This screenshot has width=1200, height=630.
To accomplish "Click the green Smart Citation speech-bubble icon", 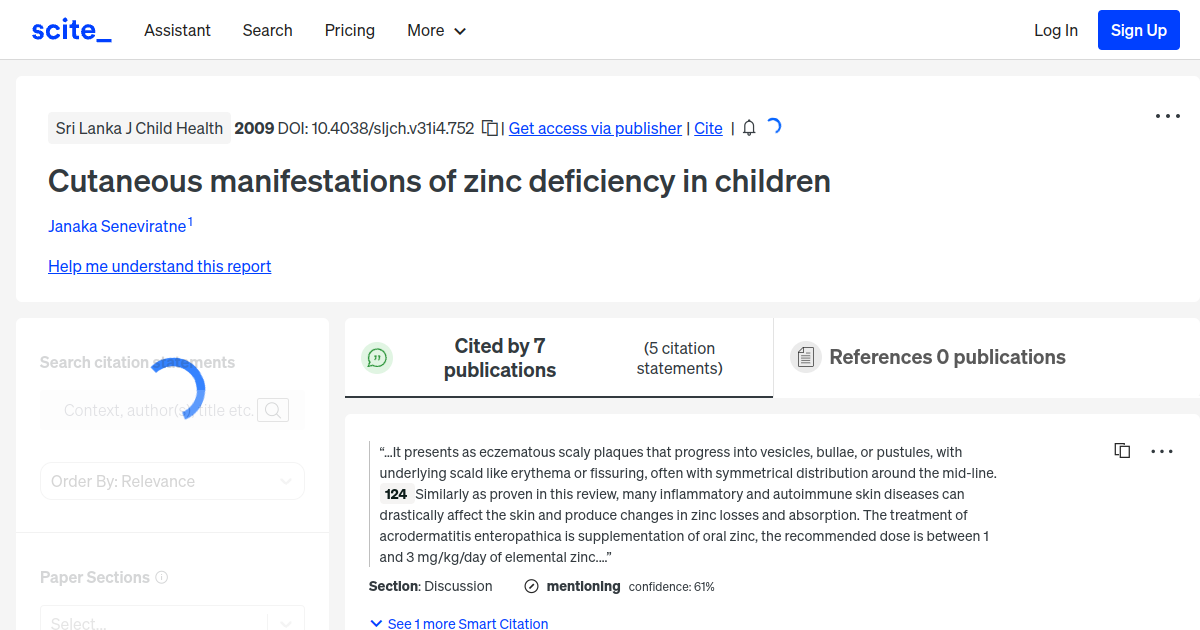I will 377,357.
